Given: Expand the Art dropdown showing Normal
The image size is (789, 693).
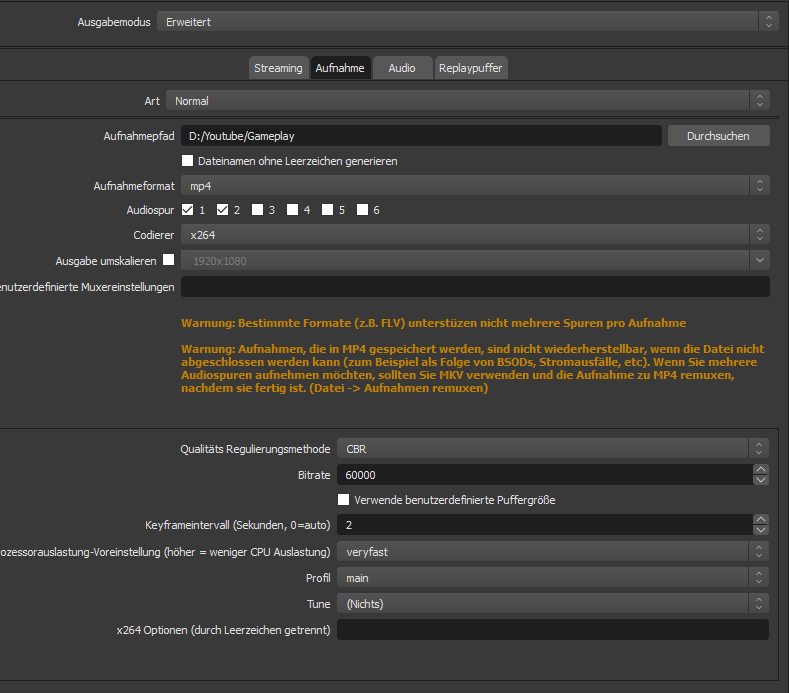Looking at the screenshot, I should click(467, 101).
